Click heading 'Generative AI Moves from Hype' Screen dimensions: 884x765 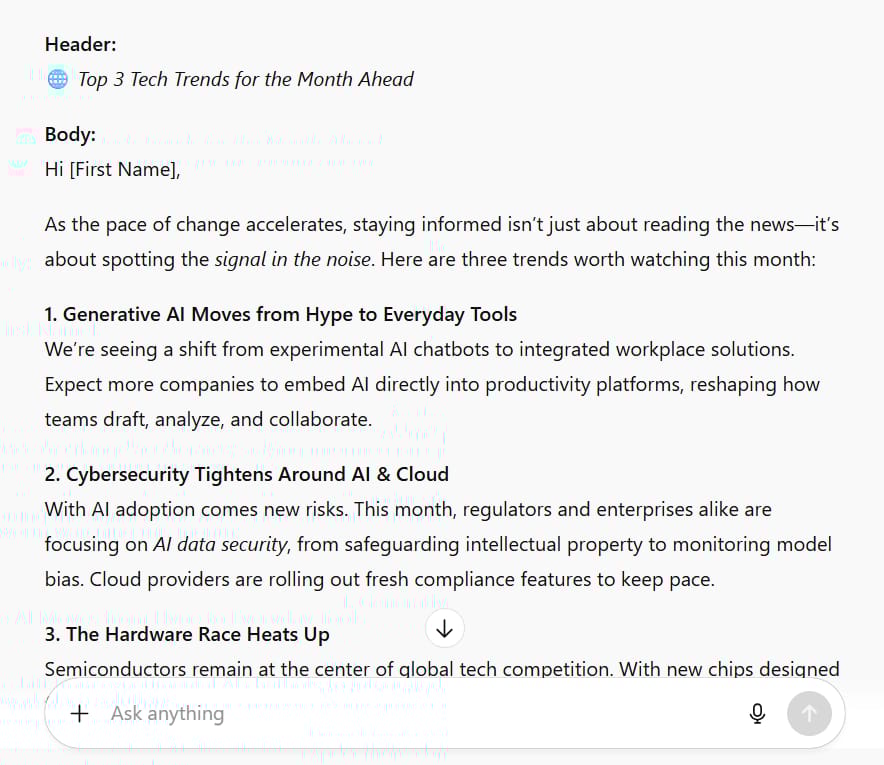(281, 315)
